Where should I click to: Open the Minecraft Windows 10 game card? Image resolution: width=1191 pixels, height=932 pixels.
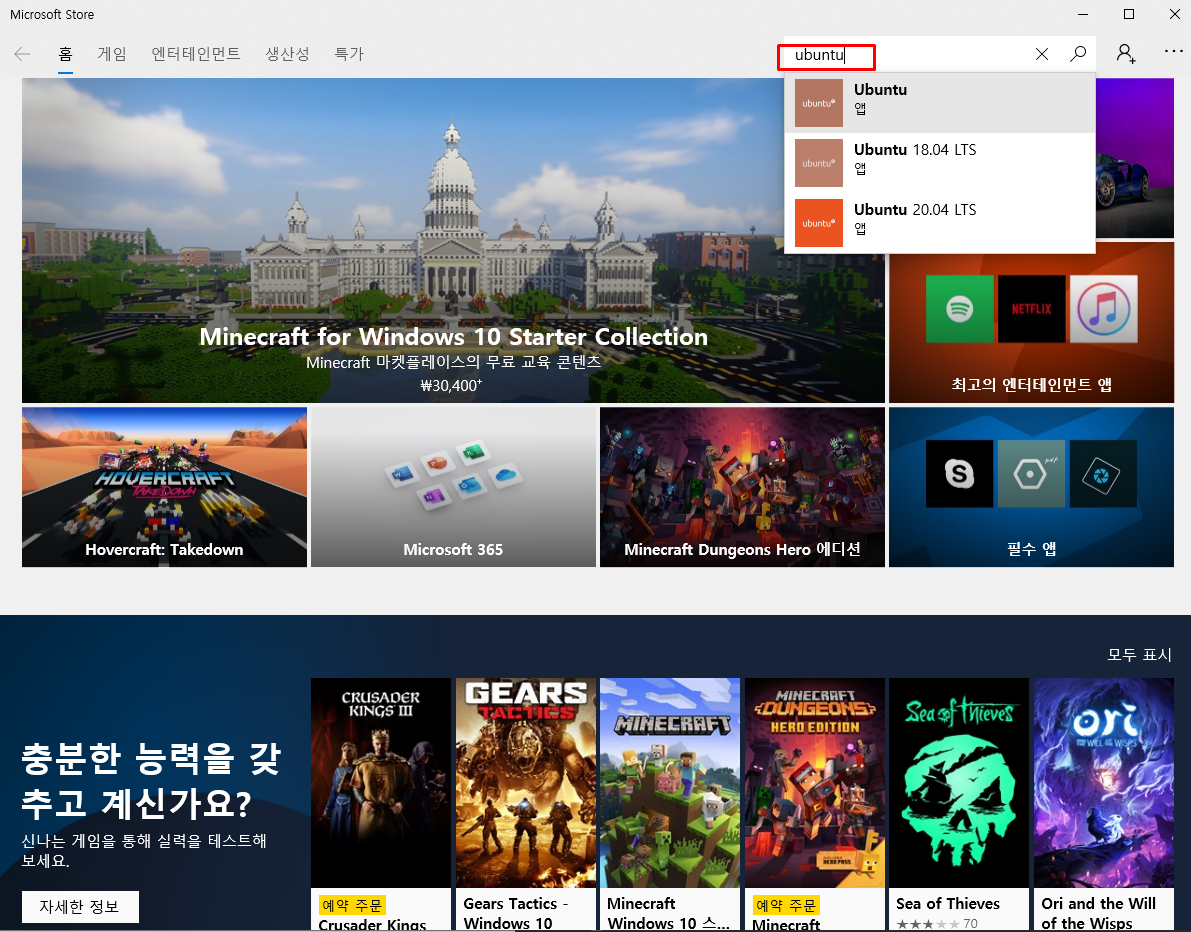click(x=670, y=805)
